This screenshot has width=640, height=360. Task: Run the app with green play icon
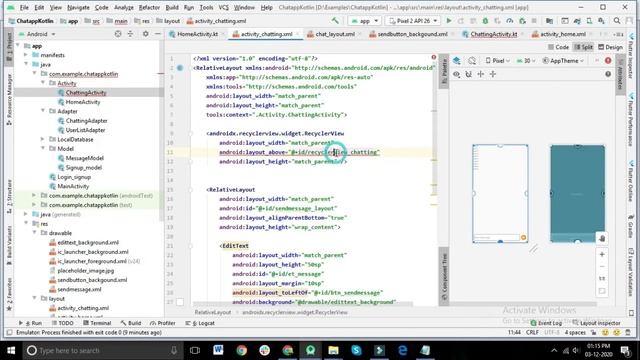(449, 20)
